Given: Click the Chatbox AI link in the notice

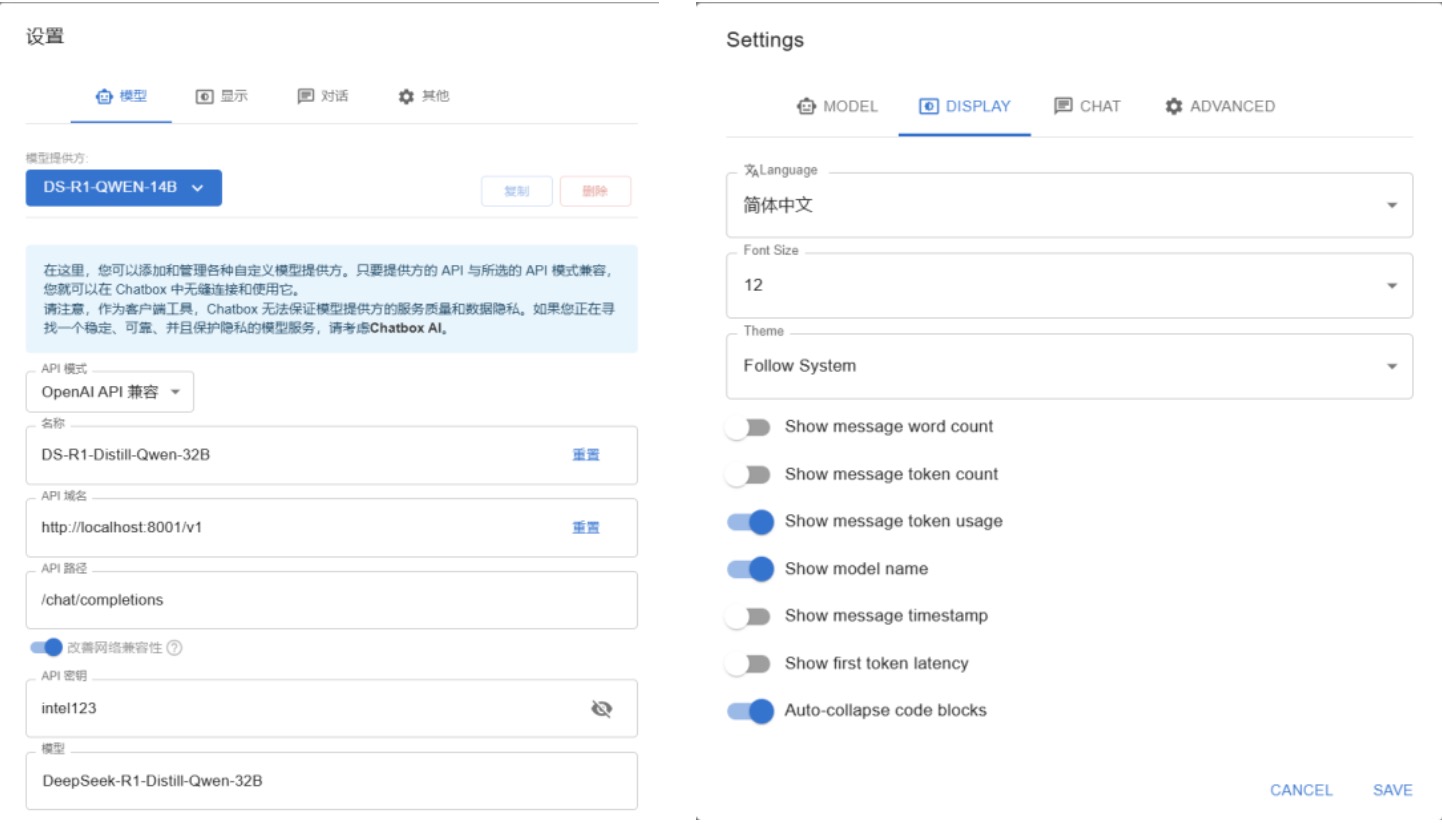Looking at the screenshot, I should click(408, 328).
